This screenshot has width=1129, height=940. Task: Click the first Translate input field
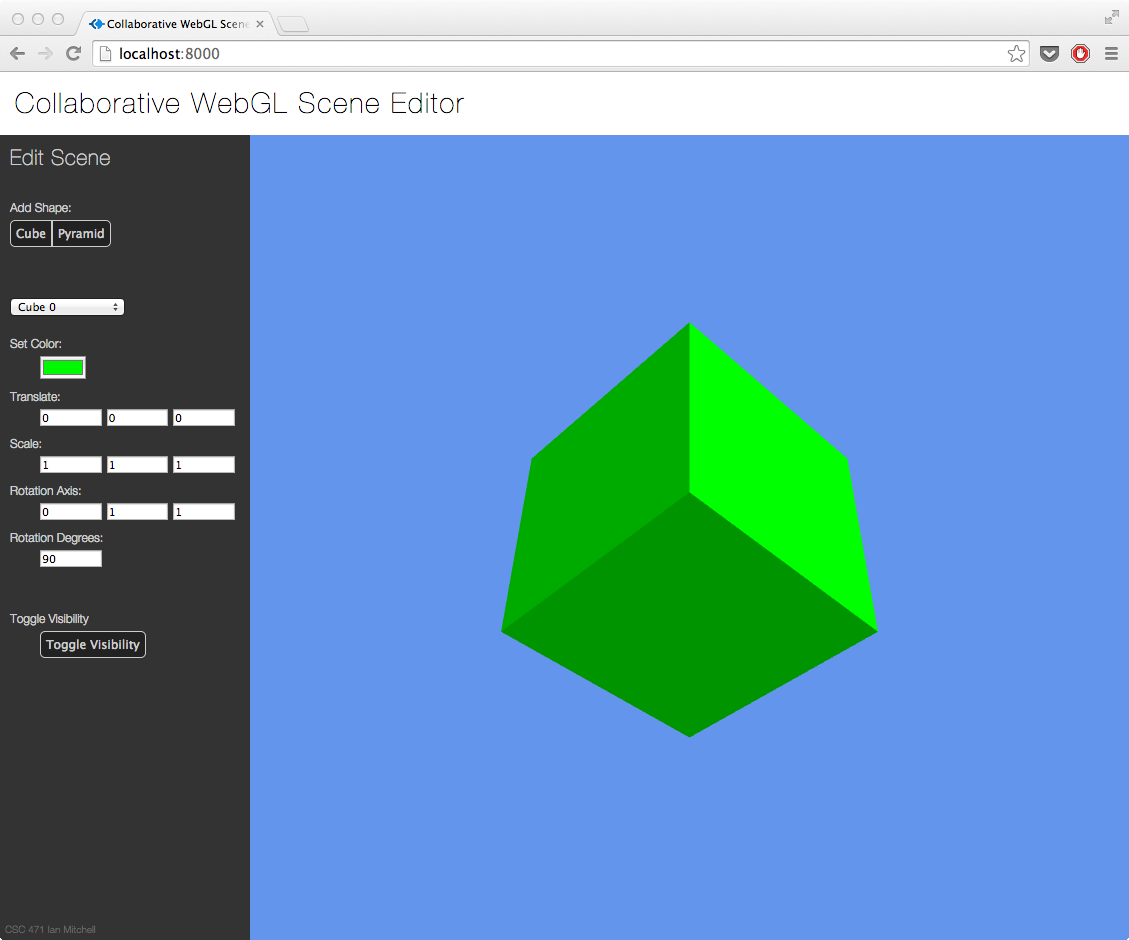[x=71, y=418]
